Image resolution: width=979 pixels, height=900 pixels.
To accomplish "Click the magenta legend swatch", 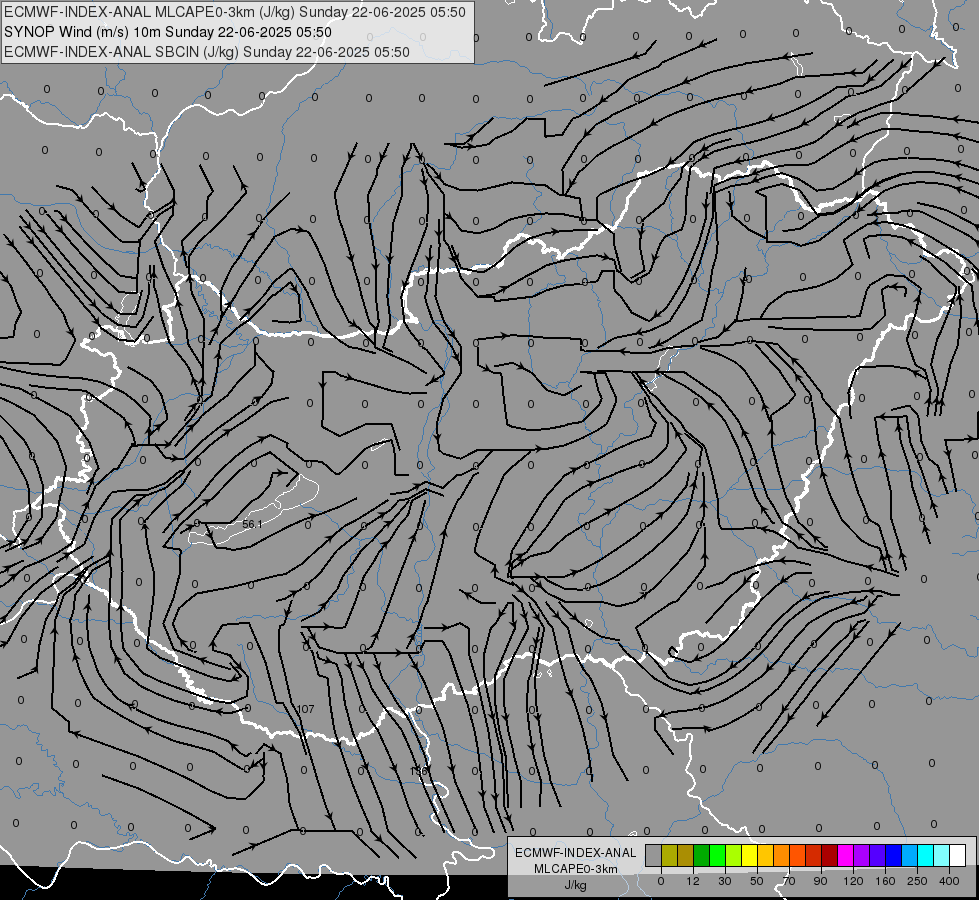I will (x=846, y=855).
